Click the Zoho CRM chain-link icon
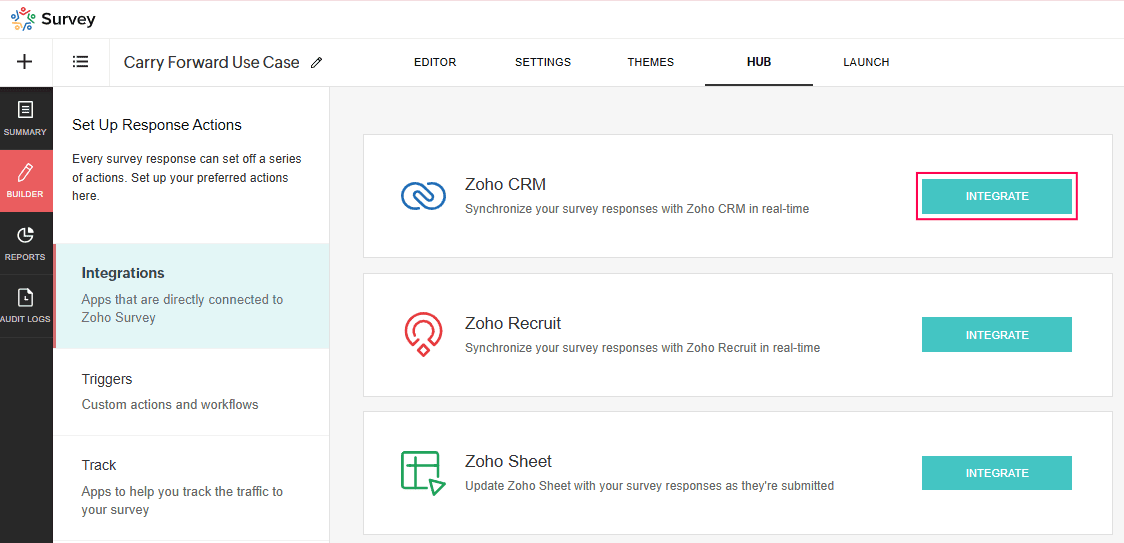 pyautogui.click(x=423, y=196)
